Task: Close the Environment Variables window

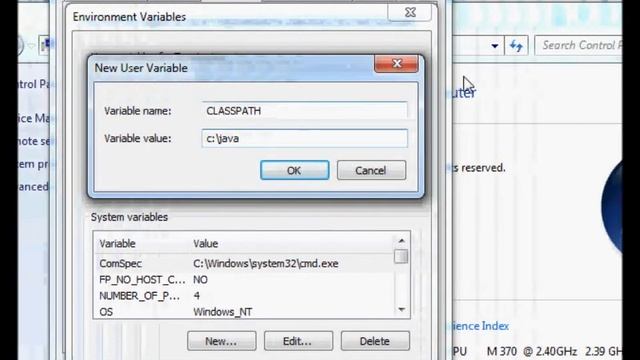Action: pyautogui.click(x=410, y=12)
